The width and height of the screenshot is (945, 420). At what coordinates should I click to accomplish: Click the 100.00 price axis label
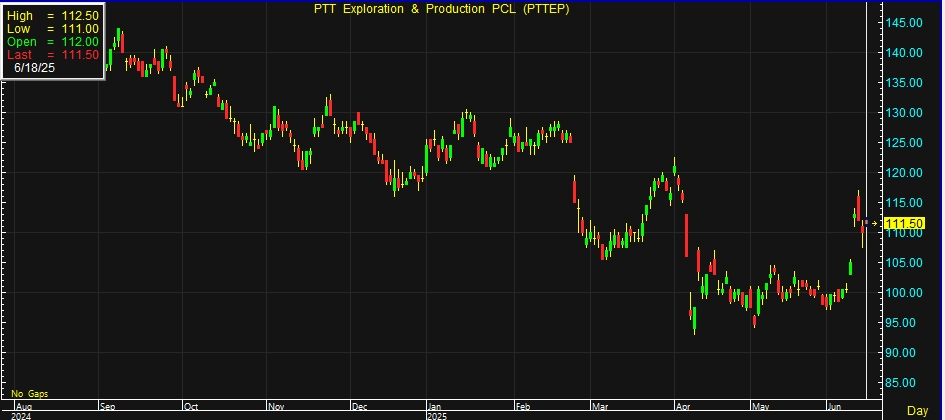point(904,293)
